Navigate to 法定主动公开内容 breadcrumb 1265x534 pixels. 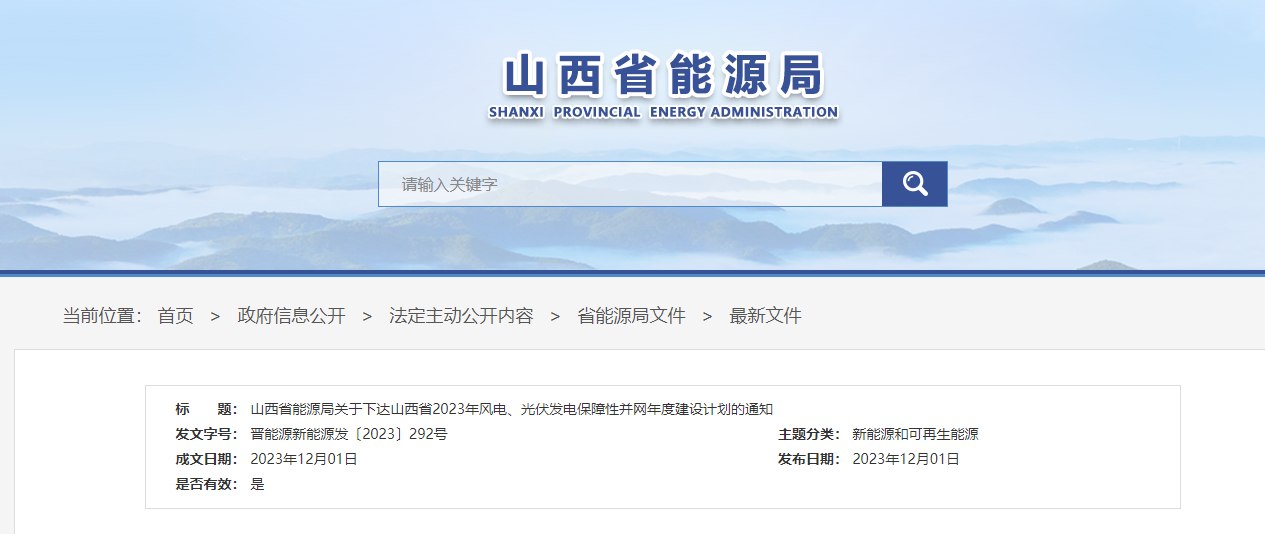(x=461, y=316)
